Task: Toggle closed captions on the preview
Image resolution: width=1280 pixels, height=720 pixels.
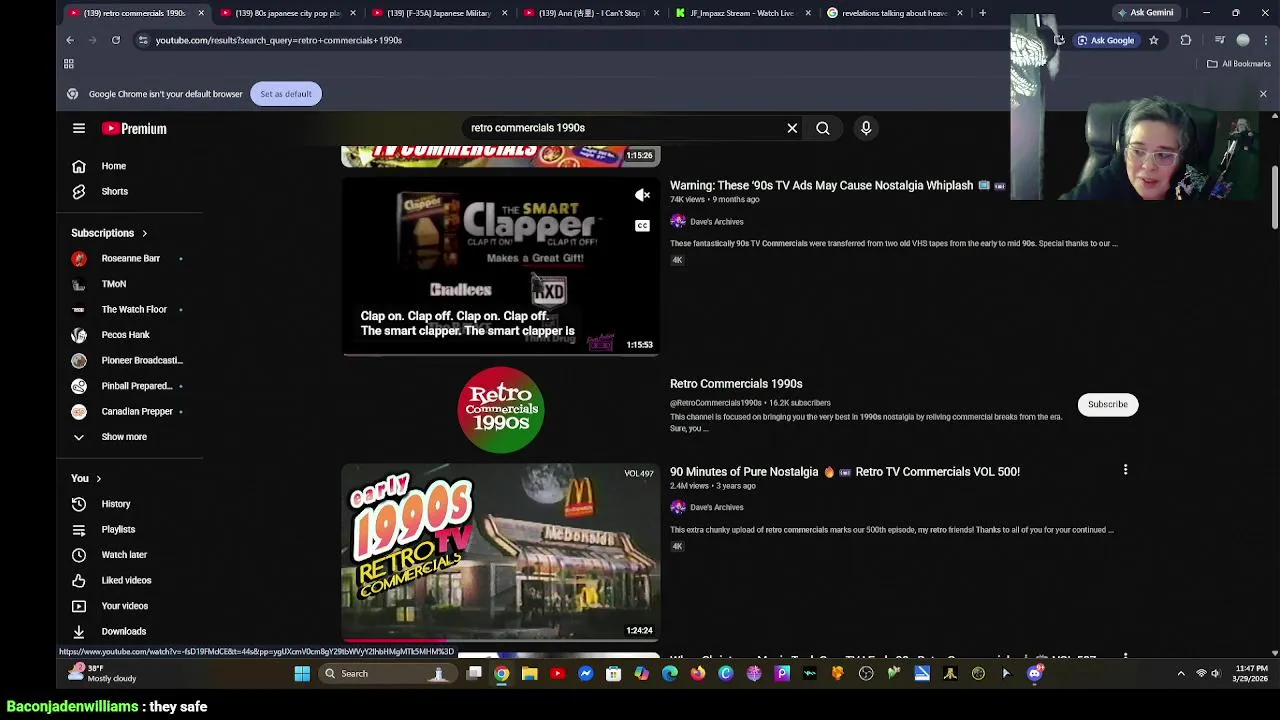Action: click(643, 225)
